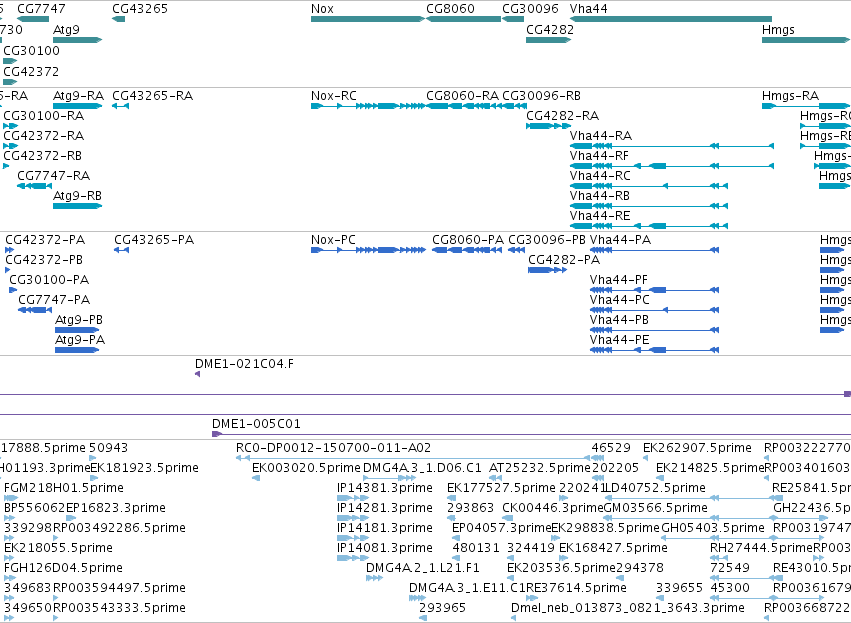Select the Vha44-PF protein label
The height and width of the screenshot is (623, 851).
pos(619,280)
